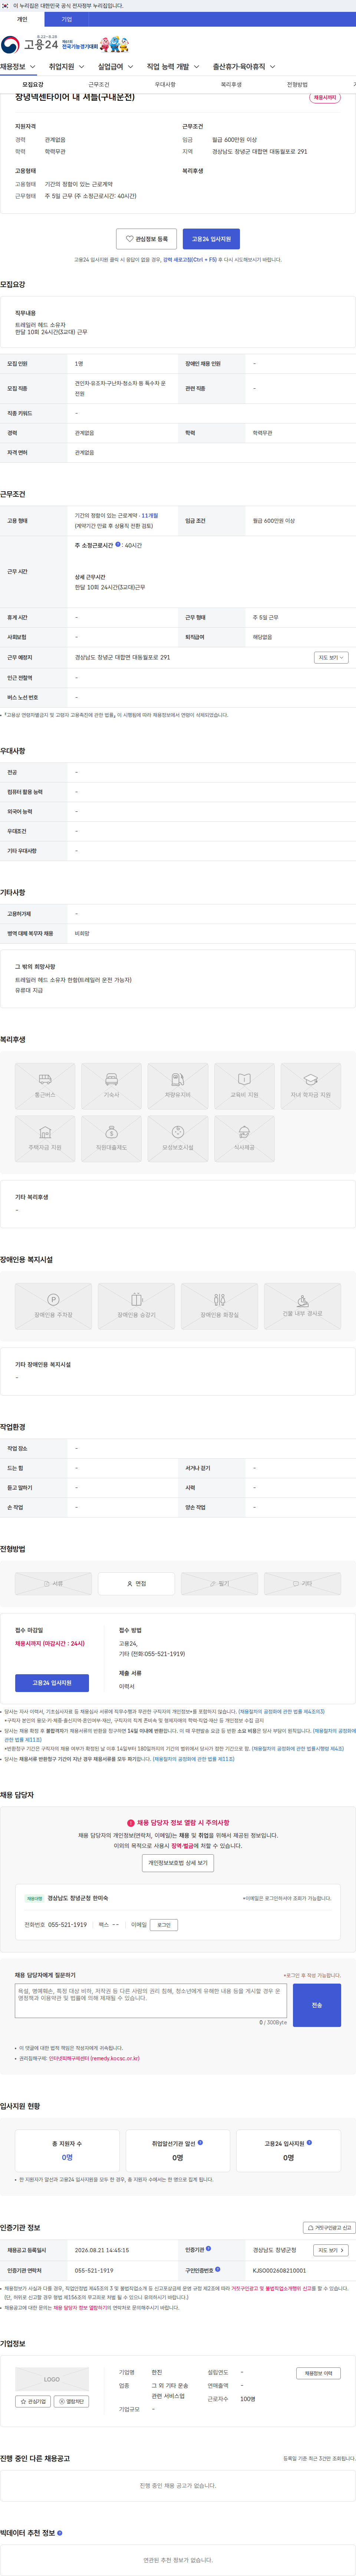Viewport: 356px width, 2576px height.
Task: Select the 건물 내부 경사로 icon
Action: pyautogui.click(x=302, y=1306)
